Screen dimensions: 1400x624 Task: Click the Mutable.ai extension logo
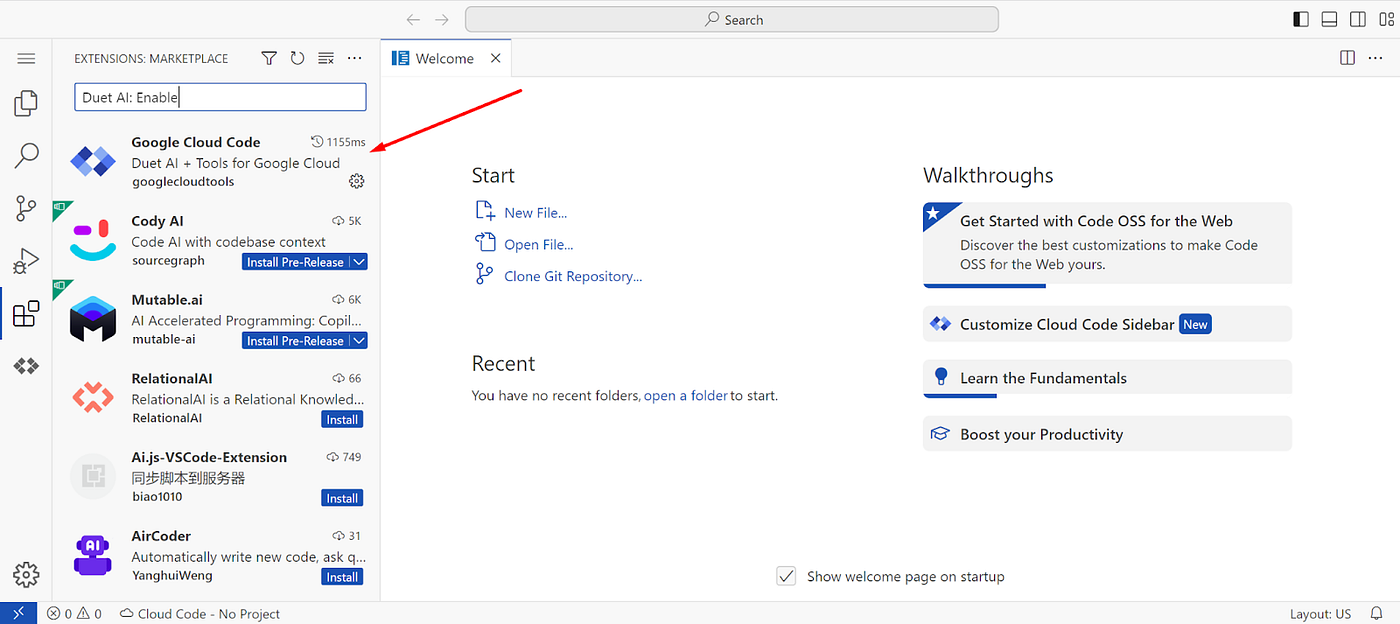(93, 319)
